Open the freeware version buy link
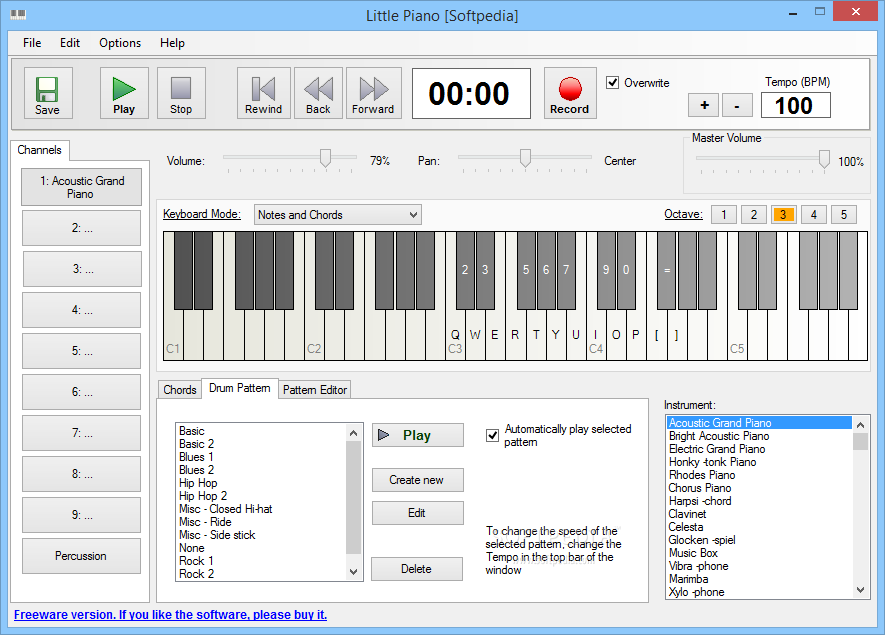Viewport: 885px width, 635px height. pos(170,615)
